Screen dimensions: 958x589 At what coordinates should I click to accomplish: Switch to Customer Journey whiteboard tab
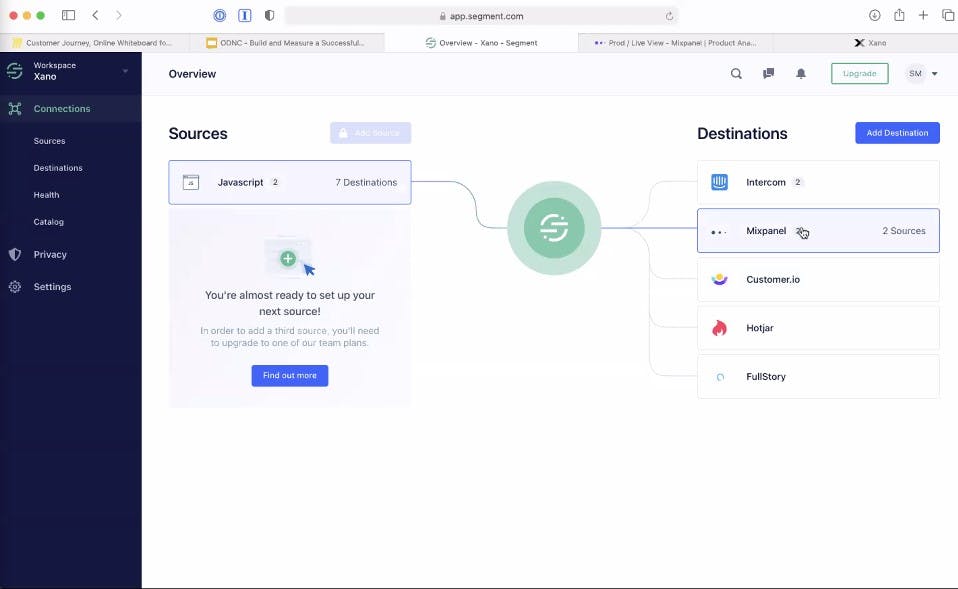95,43
